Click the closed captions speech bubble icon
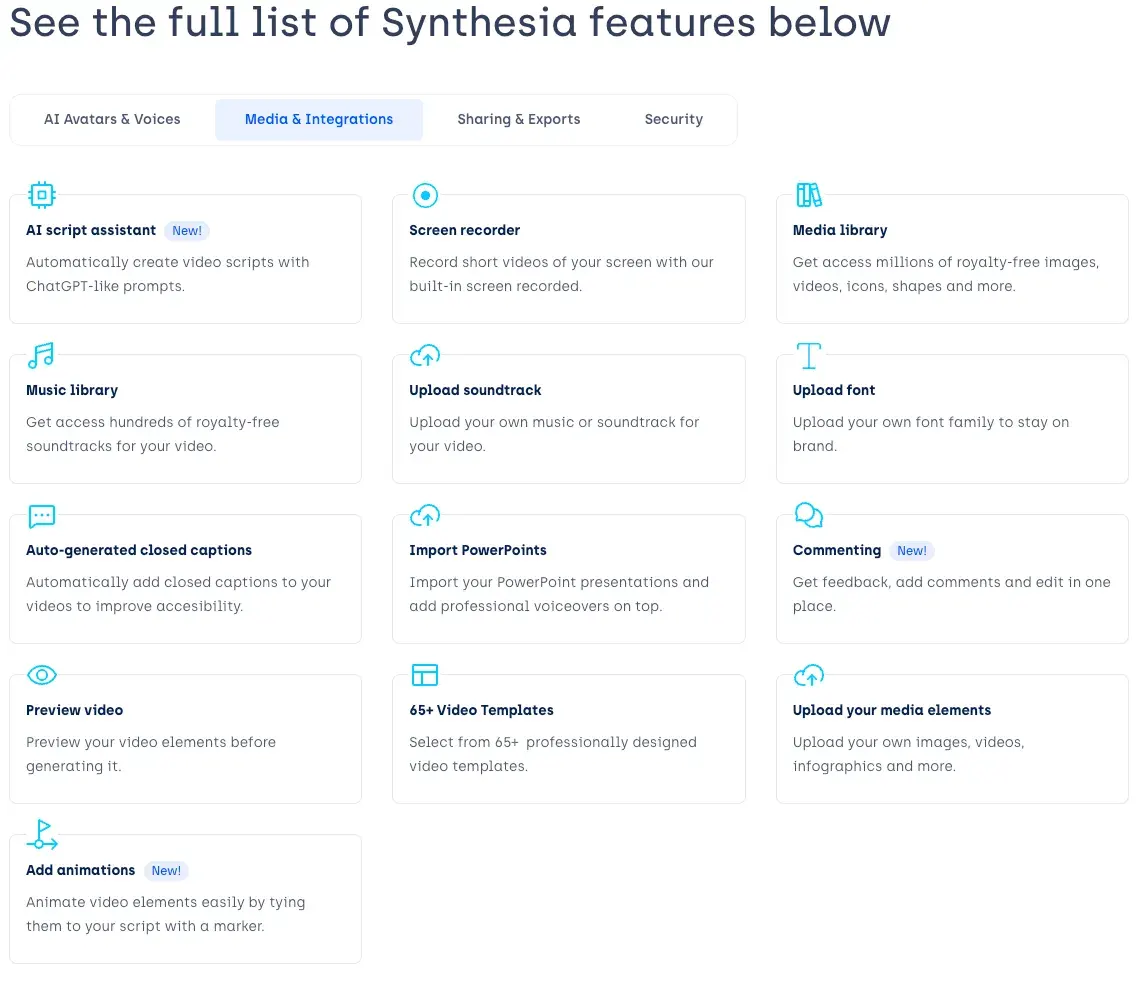The width and height of the screenshot is (1140, 997). [41, 516]
